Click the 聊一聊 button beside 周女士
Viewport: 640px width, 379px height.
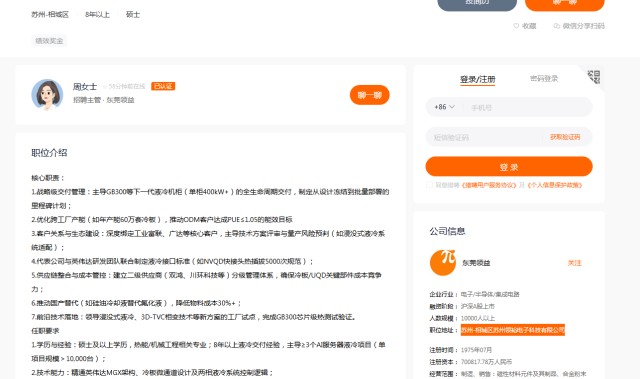click(369, 95)
